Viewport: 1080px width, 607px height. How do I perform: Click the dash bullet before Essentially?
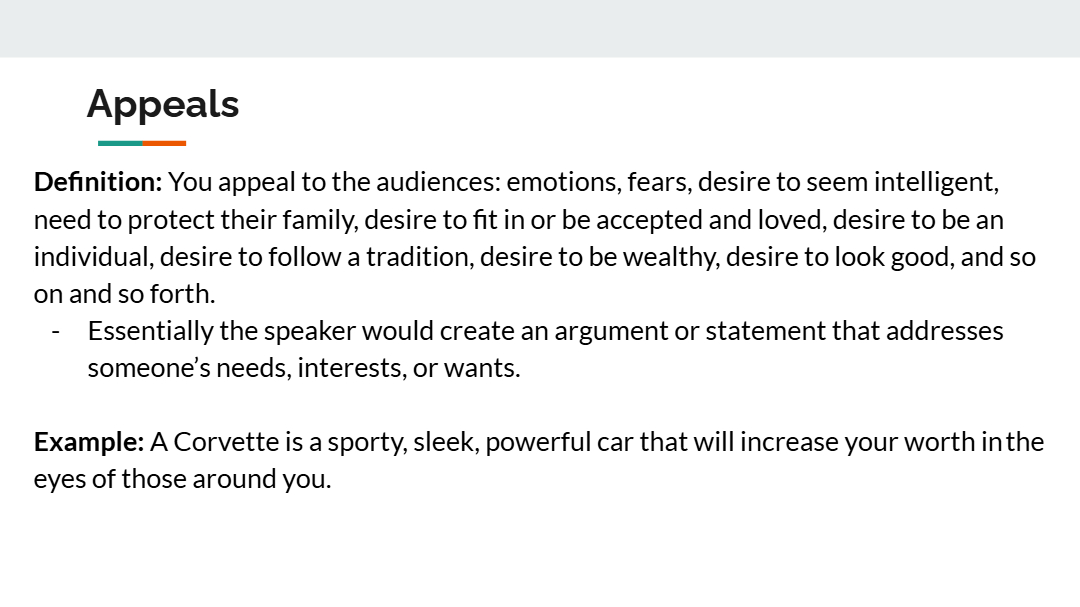tap(56, 331)
